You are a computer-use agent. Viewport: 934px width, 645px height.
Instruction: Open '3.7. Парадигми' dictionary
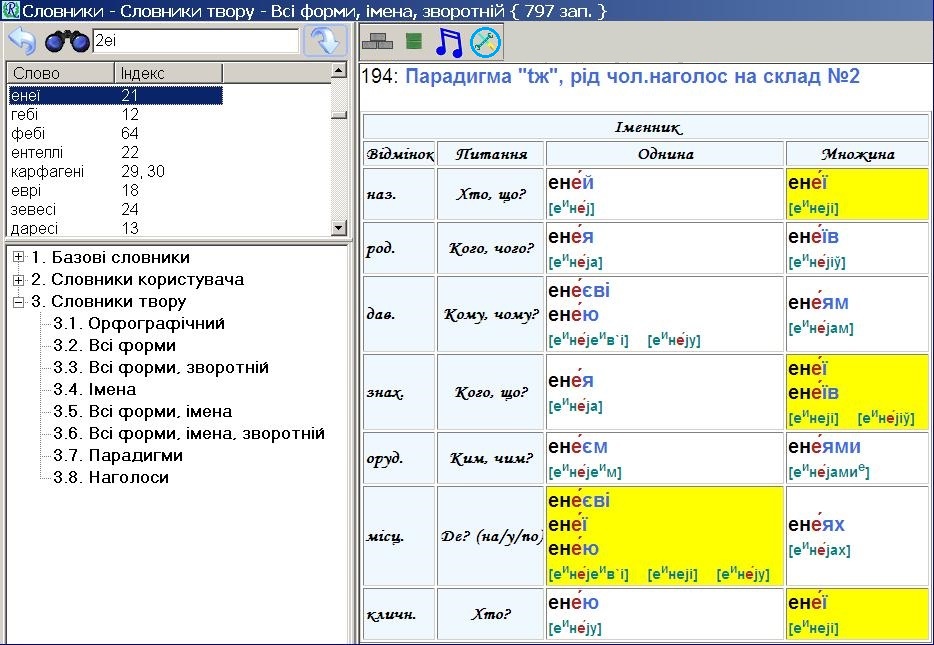tap(117, 456)
